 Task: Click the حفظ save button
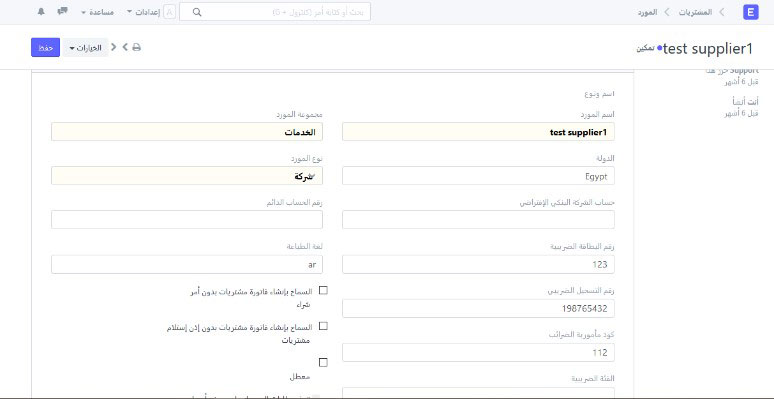(x=45, y=47)
